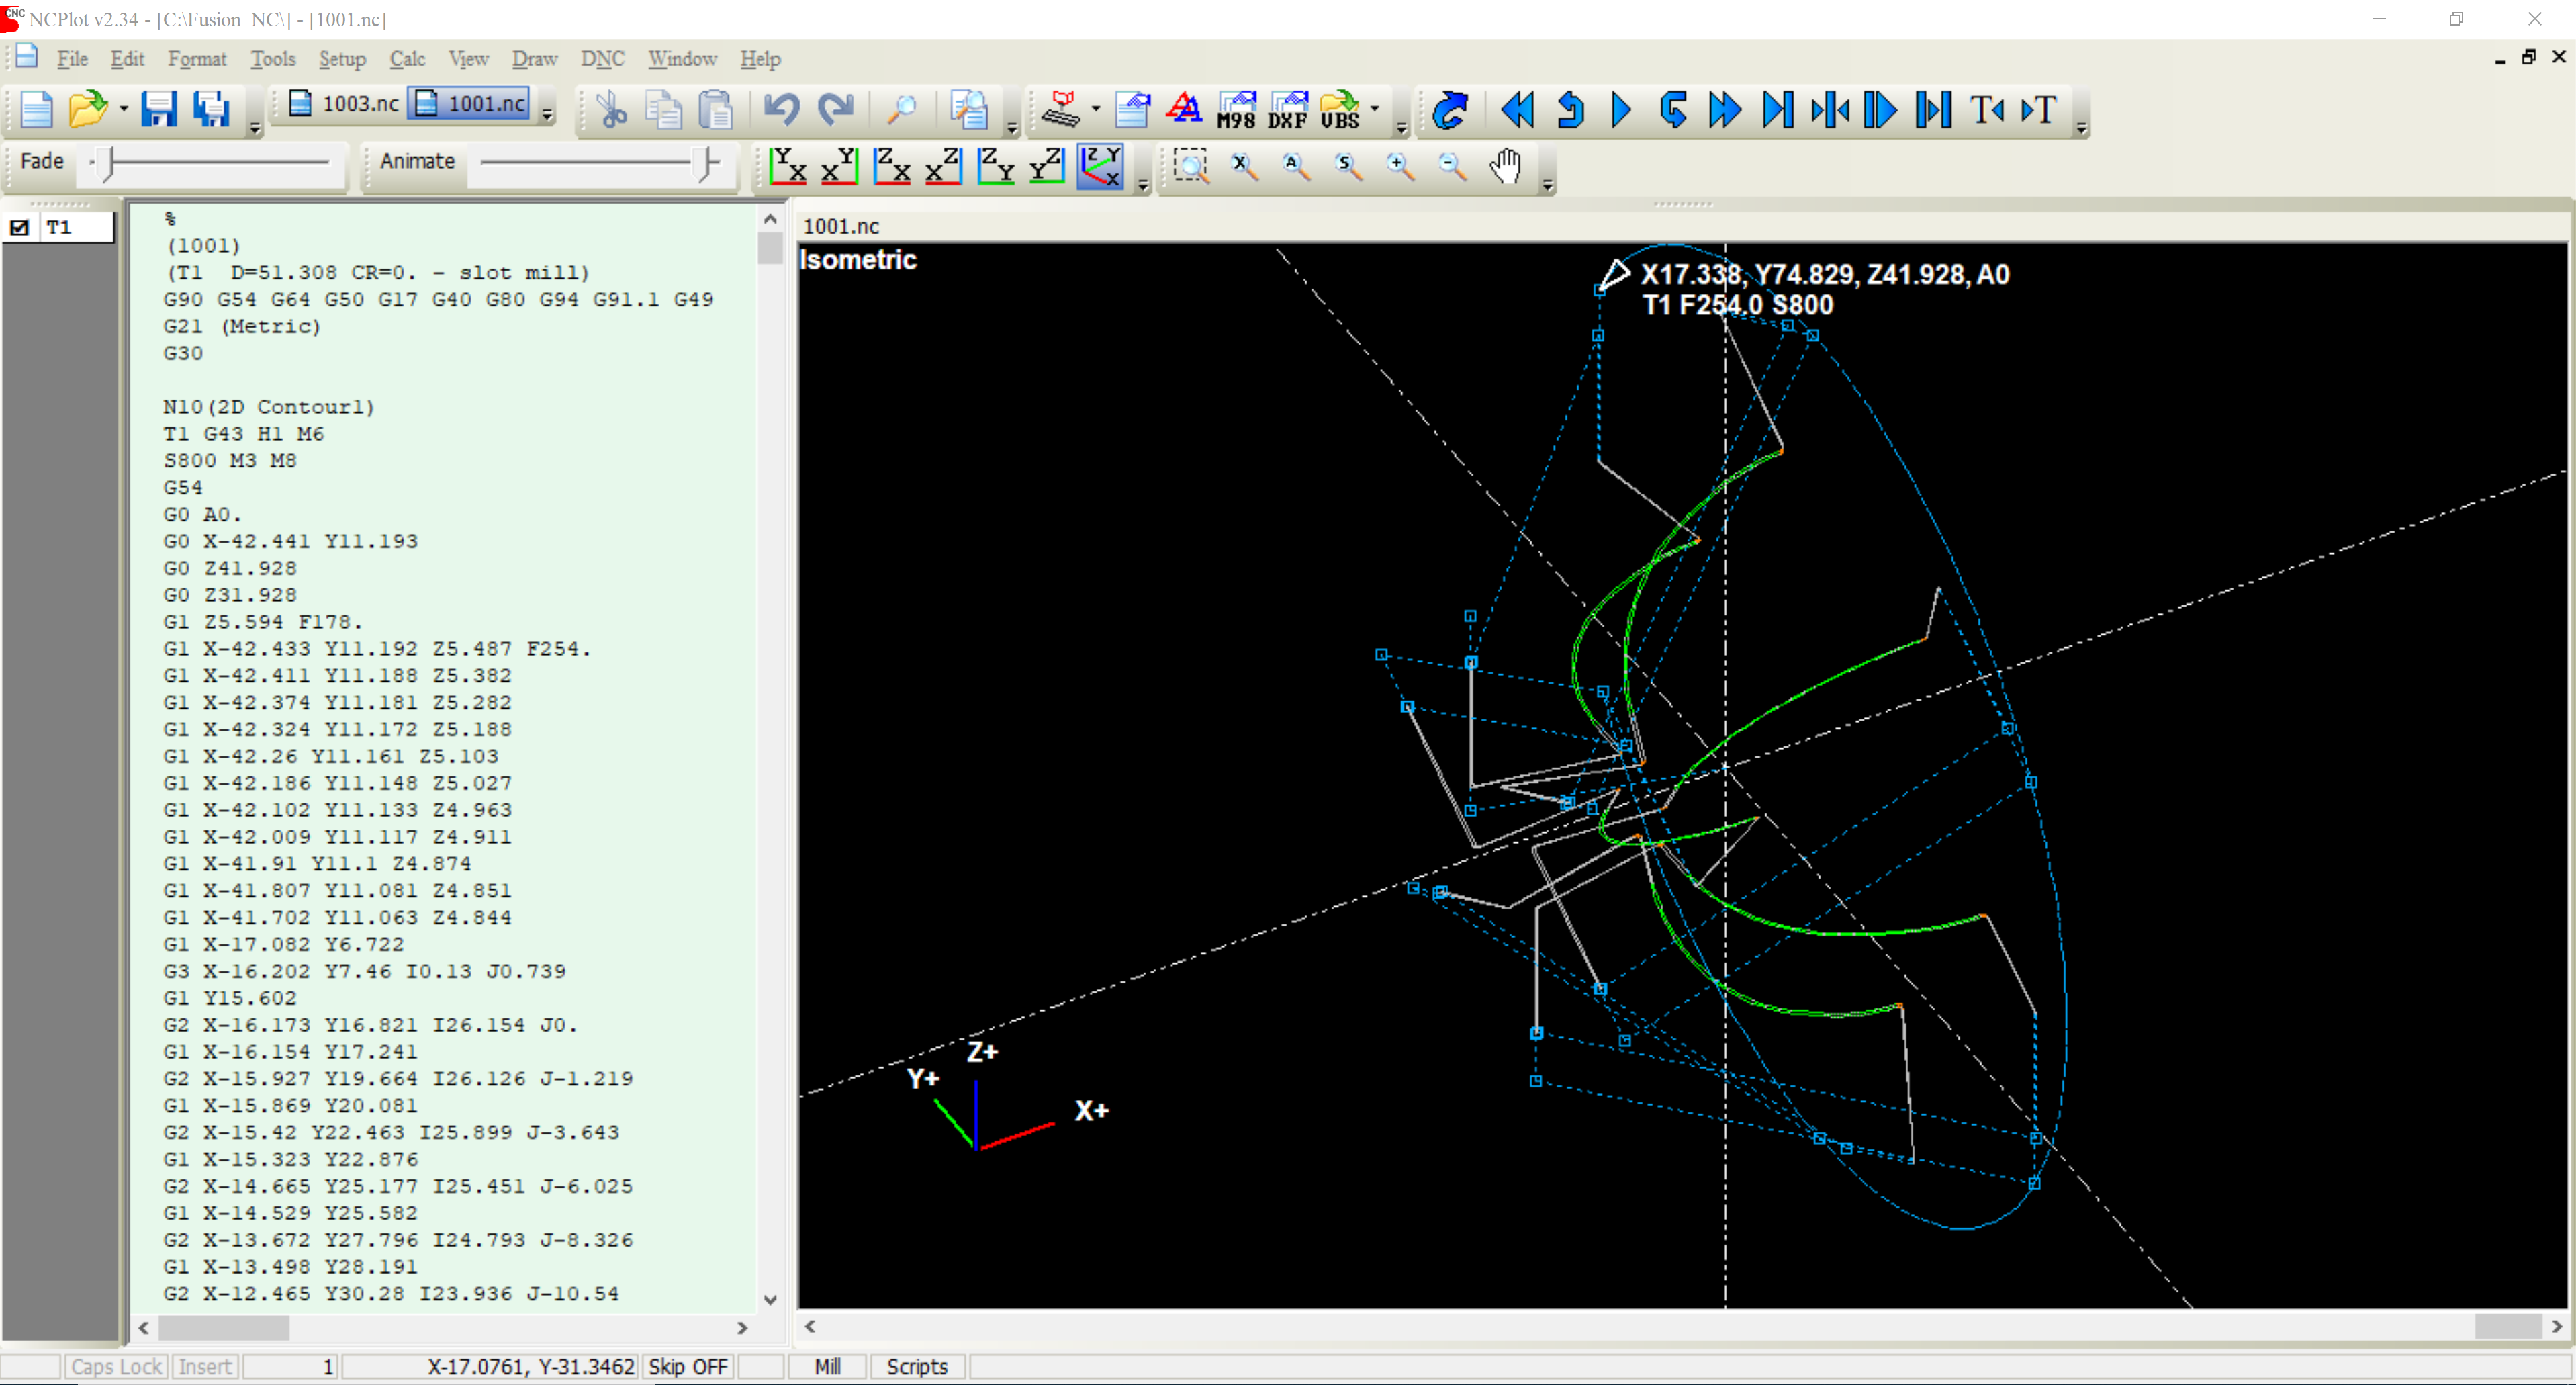2576x1385 pixels.
Task: Uncheck the T1 tool visibility checkbox
Action: (19, 228)
